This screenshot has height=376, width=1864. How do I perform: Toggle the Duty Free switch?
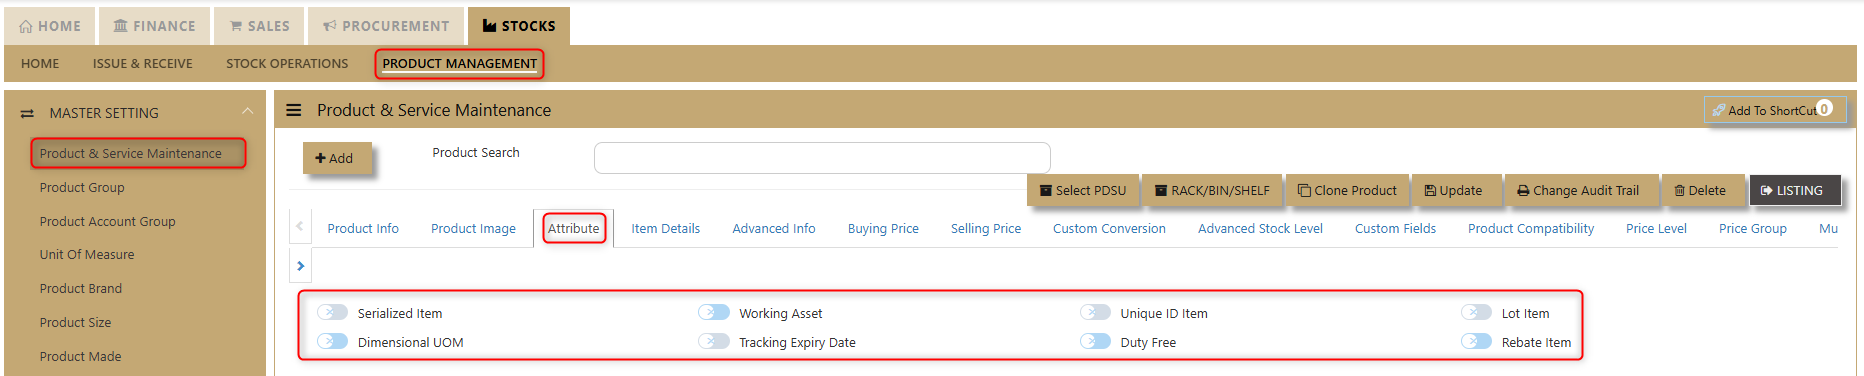point(1095,342)
